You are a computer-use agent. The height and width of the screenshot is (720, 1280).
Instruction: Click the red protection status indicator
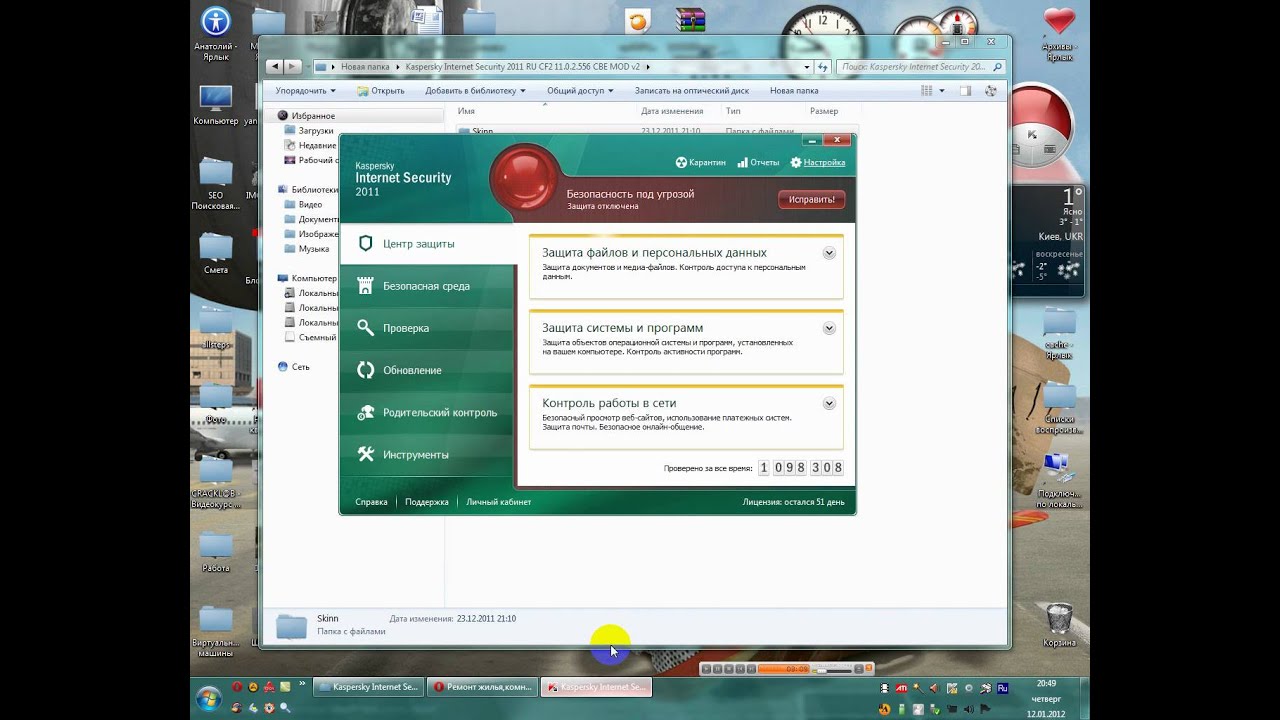[527, 177]
